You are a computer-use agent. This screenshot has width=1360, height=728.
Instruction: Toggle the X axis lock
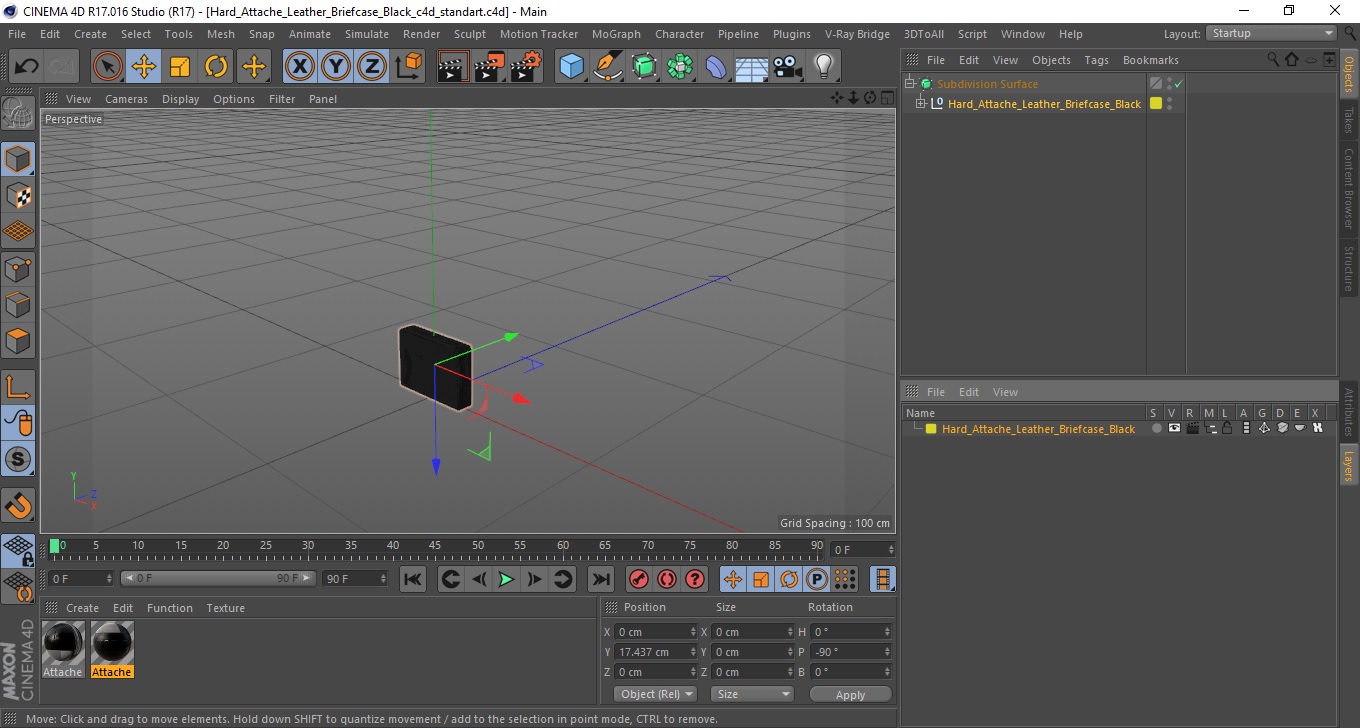[x=299, y=67]
